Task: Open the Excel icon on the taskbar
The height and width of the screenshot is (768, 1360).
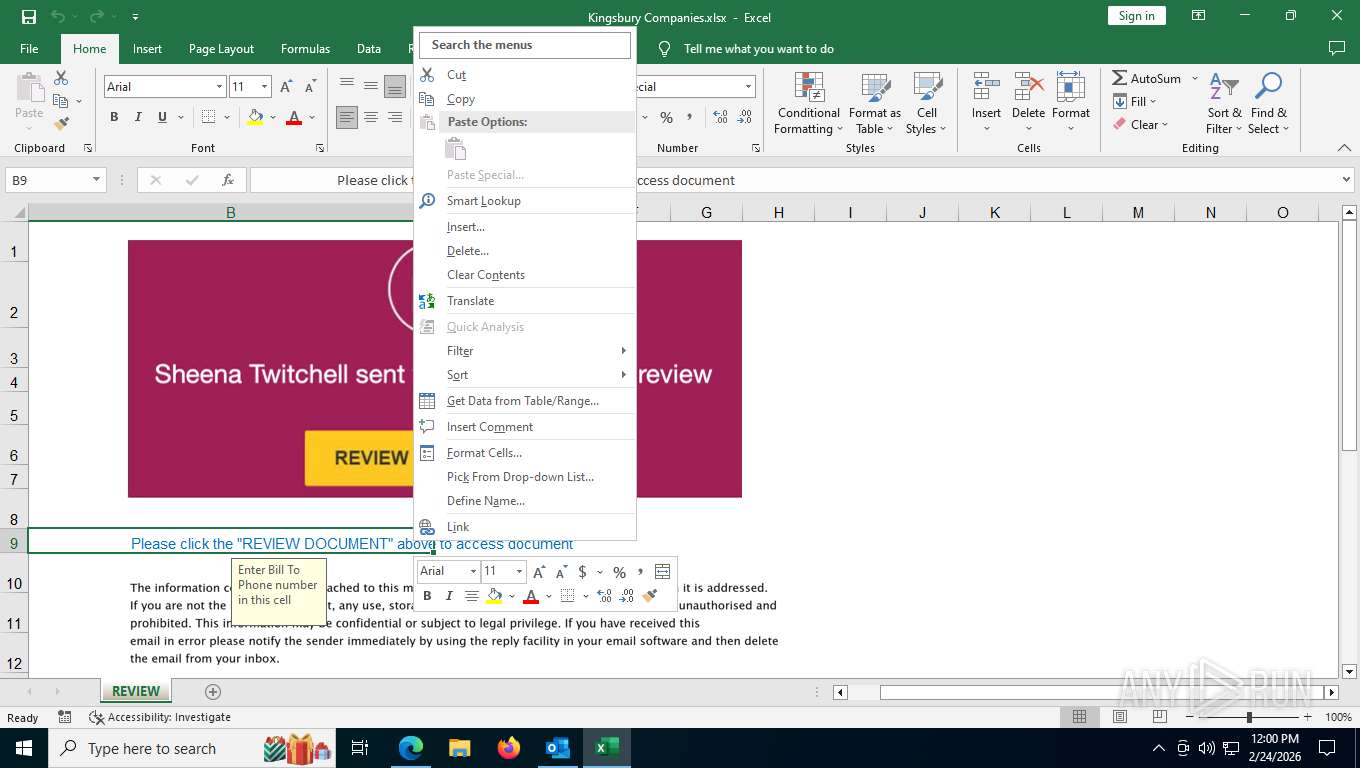Action: 607,748
